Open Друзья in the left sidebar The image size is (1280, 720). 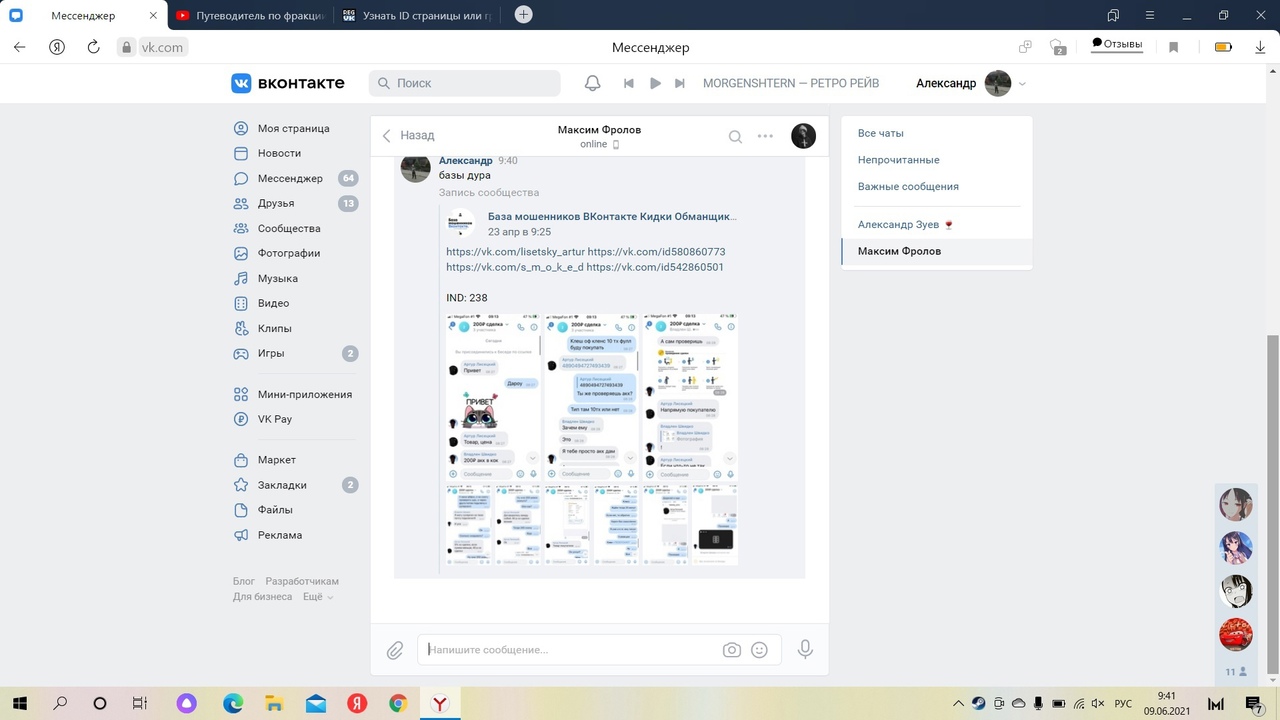coord(276,203)
